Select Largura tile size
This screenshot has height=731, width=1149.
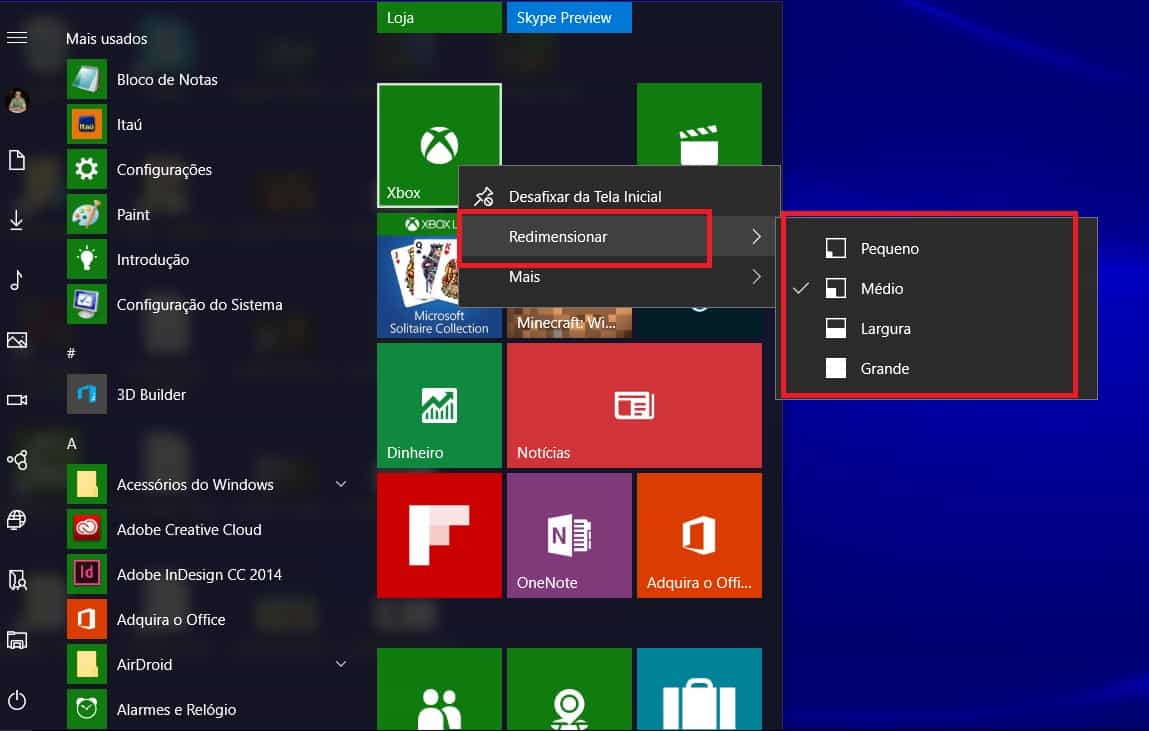pyautogui.click(x=936, y=328)
